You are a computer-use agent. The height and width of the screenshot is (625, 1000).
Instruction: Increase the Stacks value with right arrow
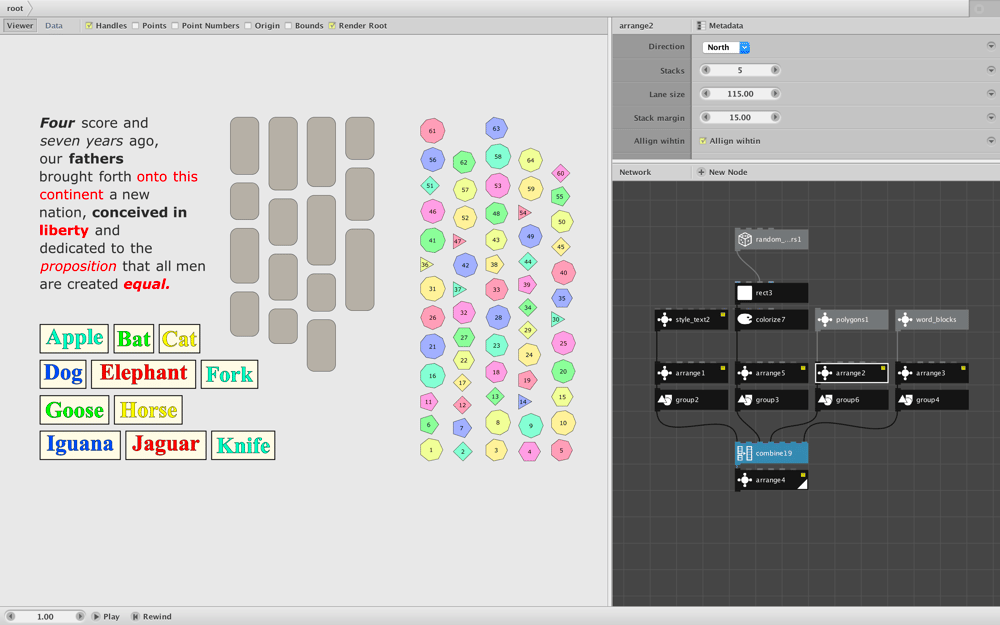pyautogui.click(x=775, y=70)
